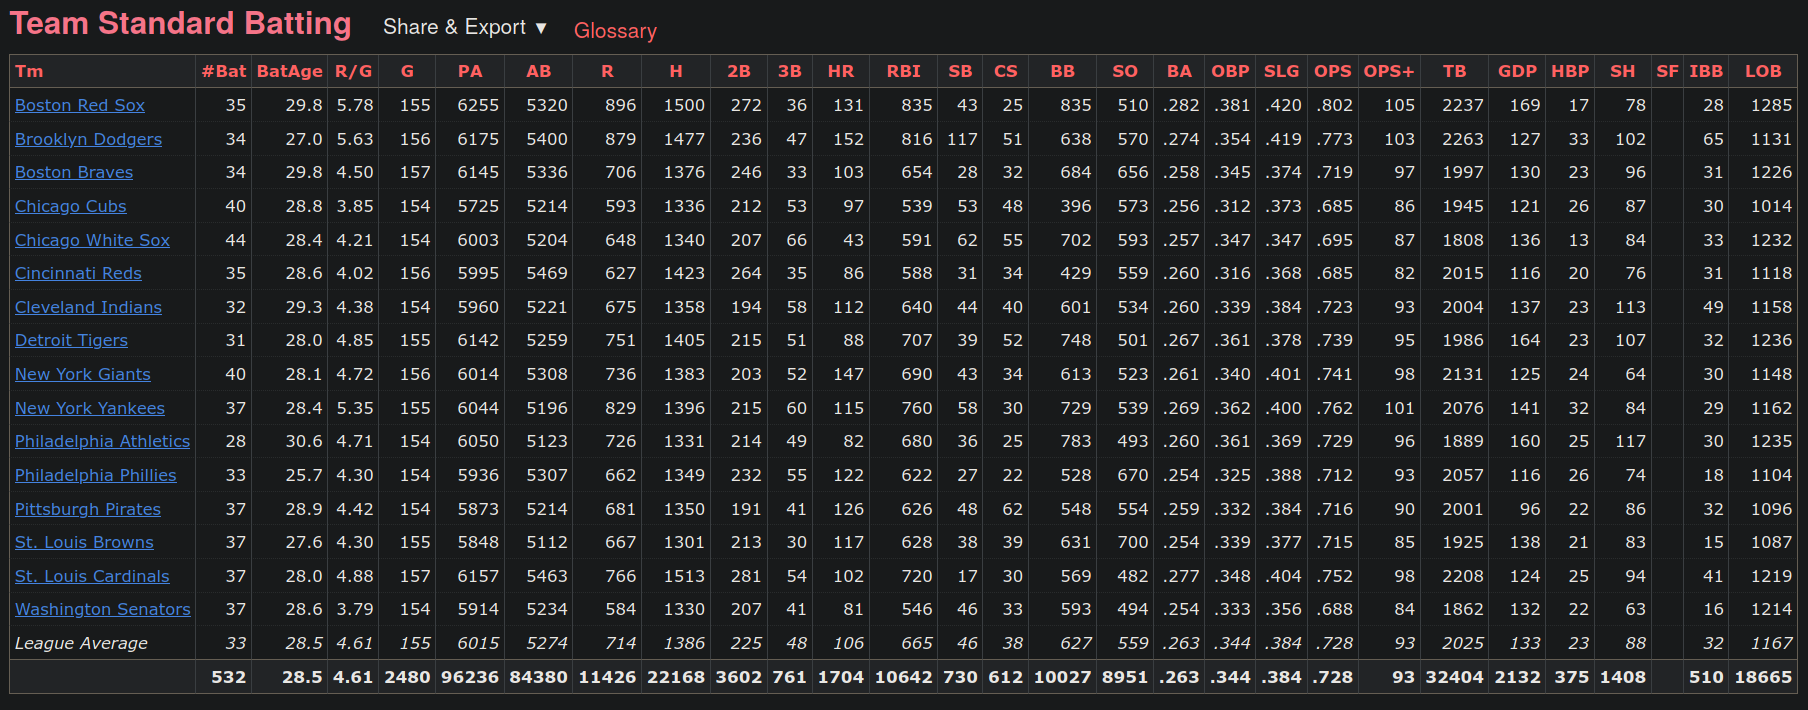Open the Washington Senators link

[103, 609]
